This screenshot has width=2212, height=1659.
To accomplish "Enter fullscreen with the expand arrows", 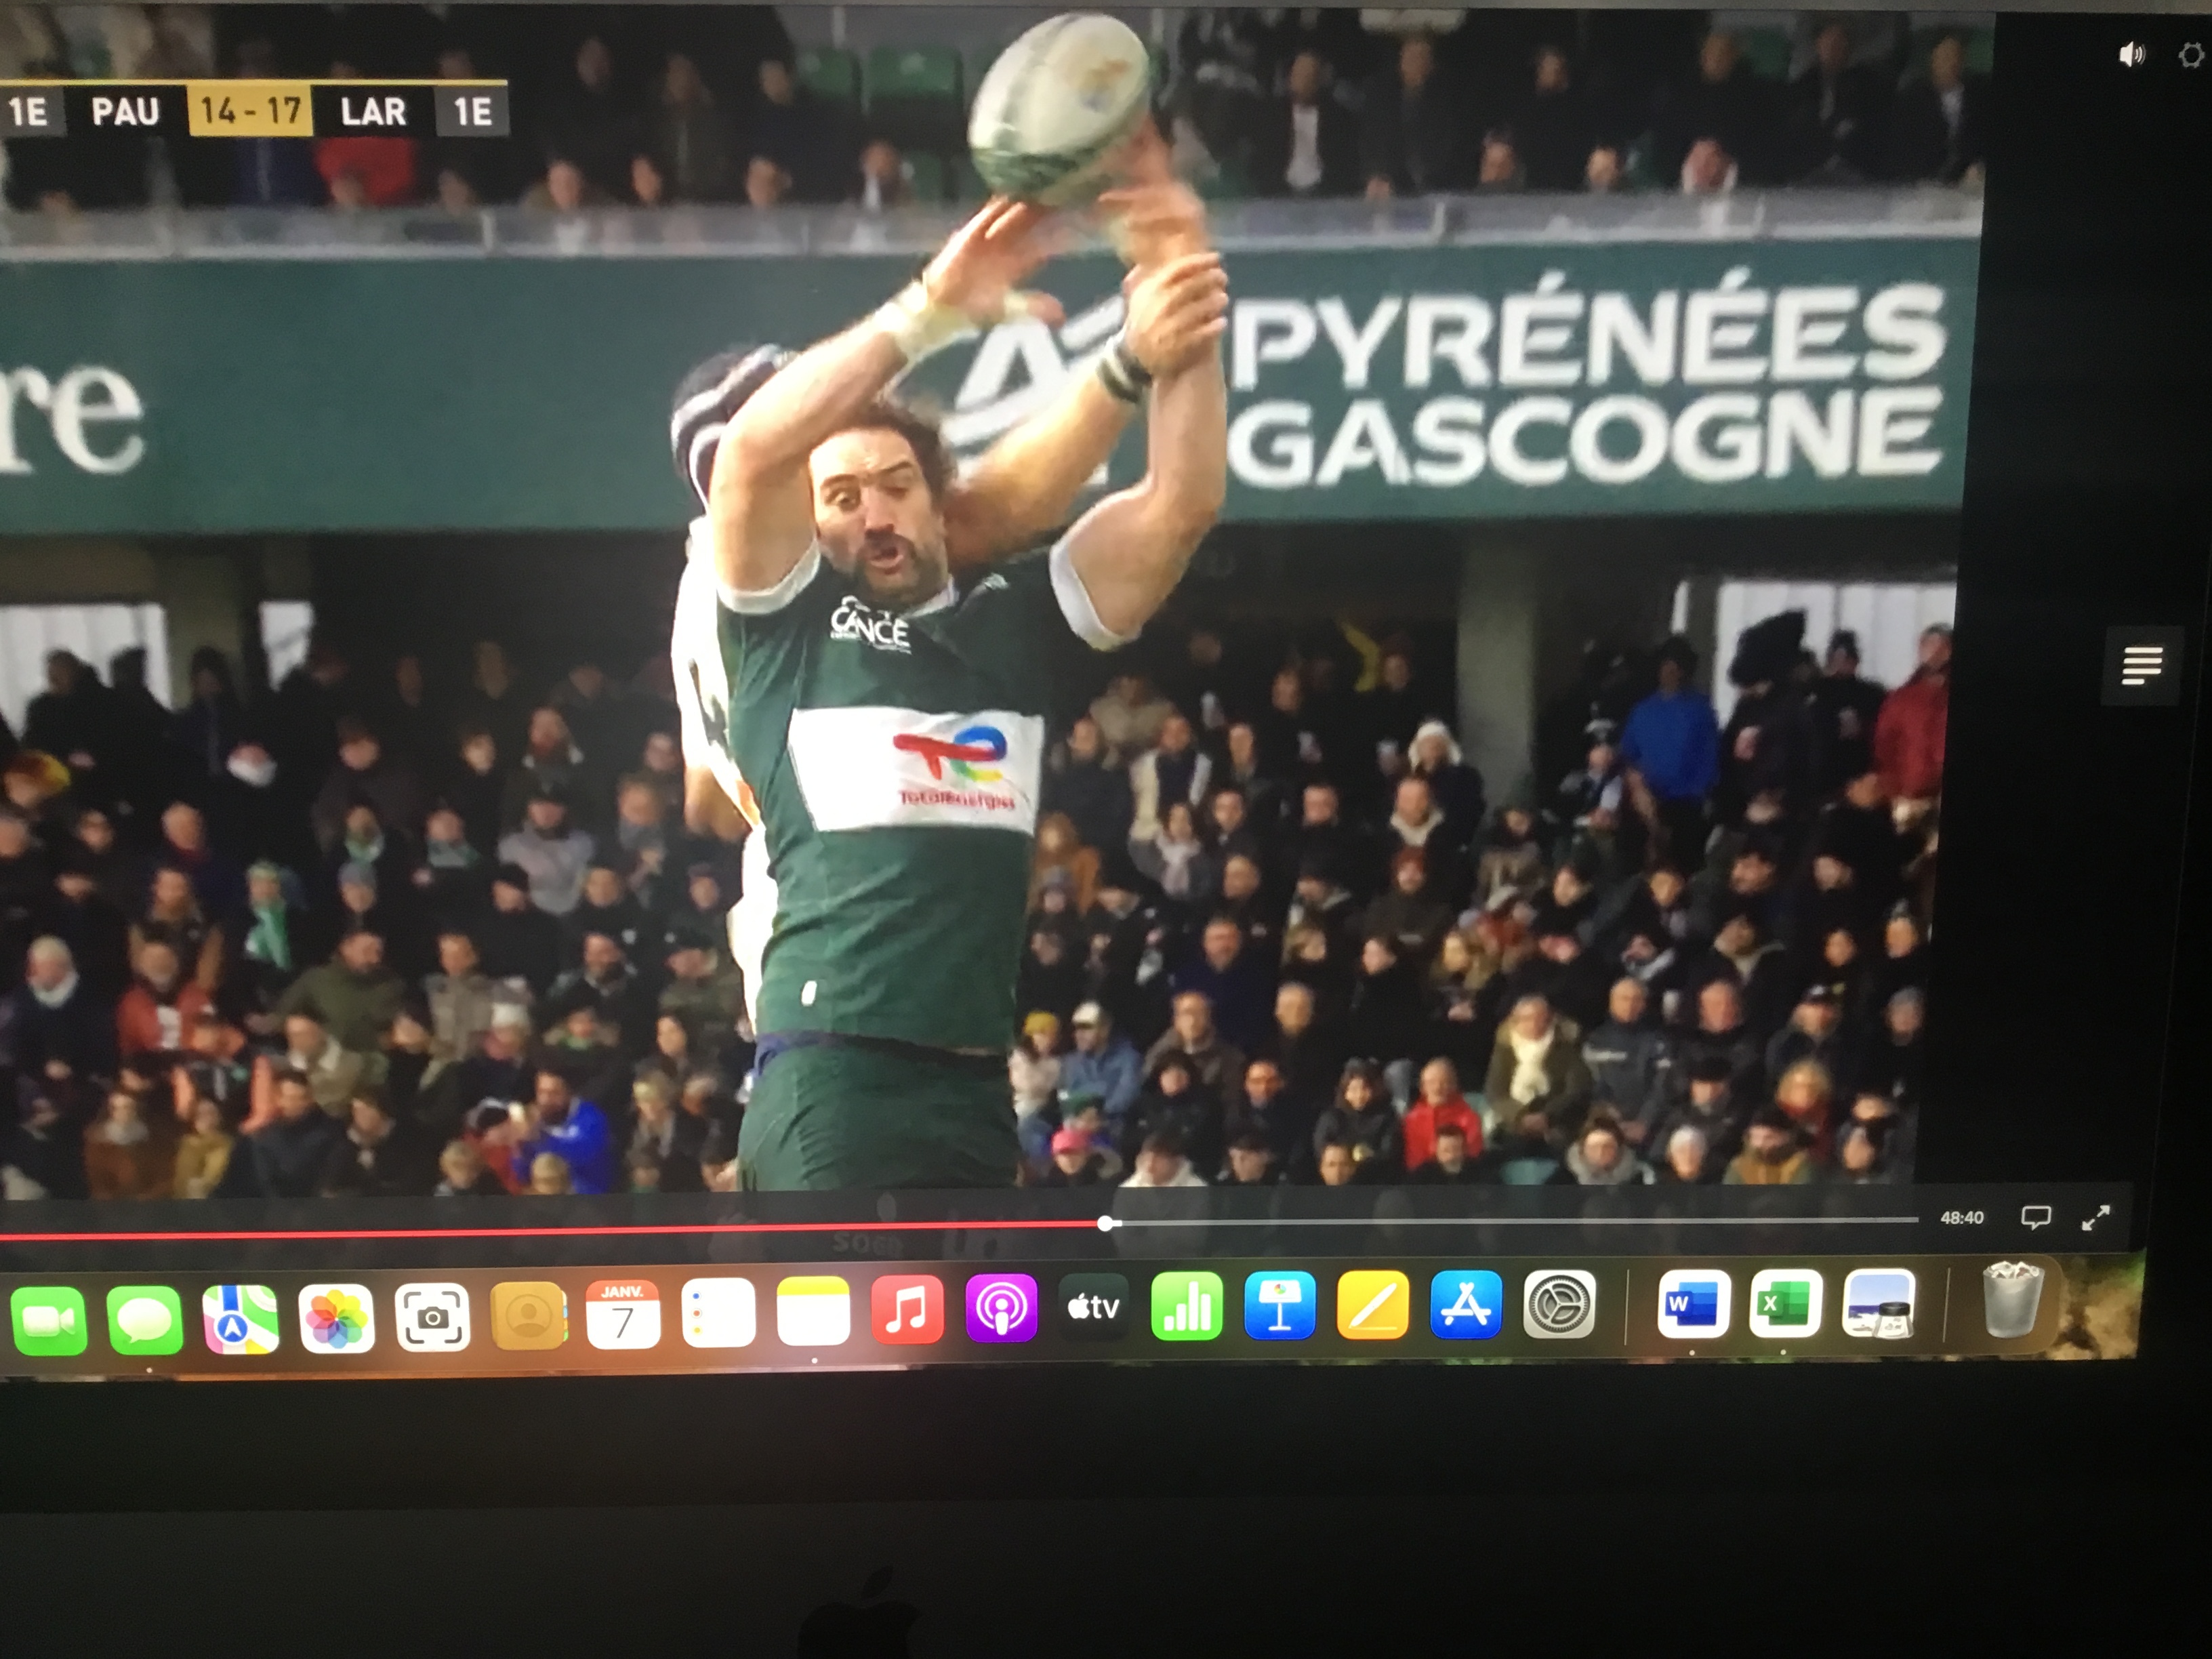I will (2095, 1217).
